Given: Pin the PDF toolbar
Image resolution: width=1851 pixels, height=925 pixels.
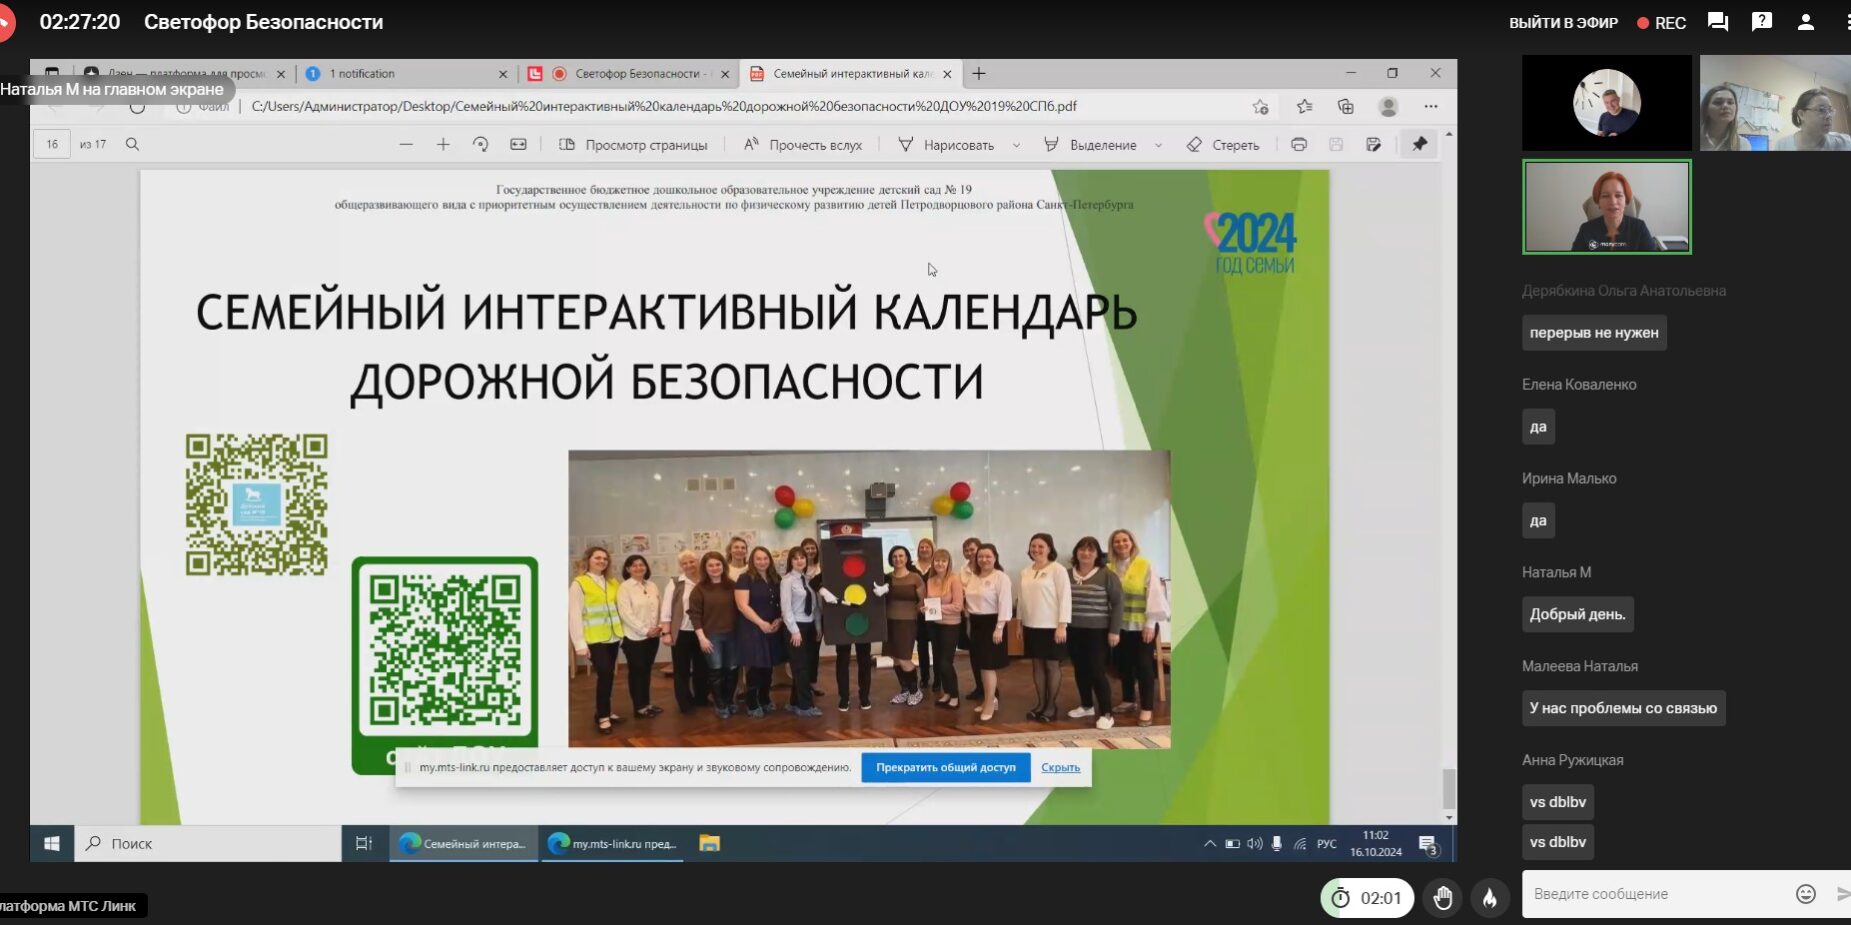Looking at the screenshot, I should pos(1420,144).
